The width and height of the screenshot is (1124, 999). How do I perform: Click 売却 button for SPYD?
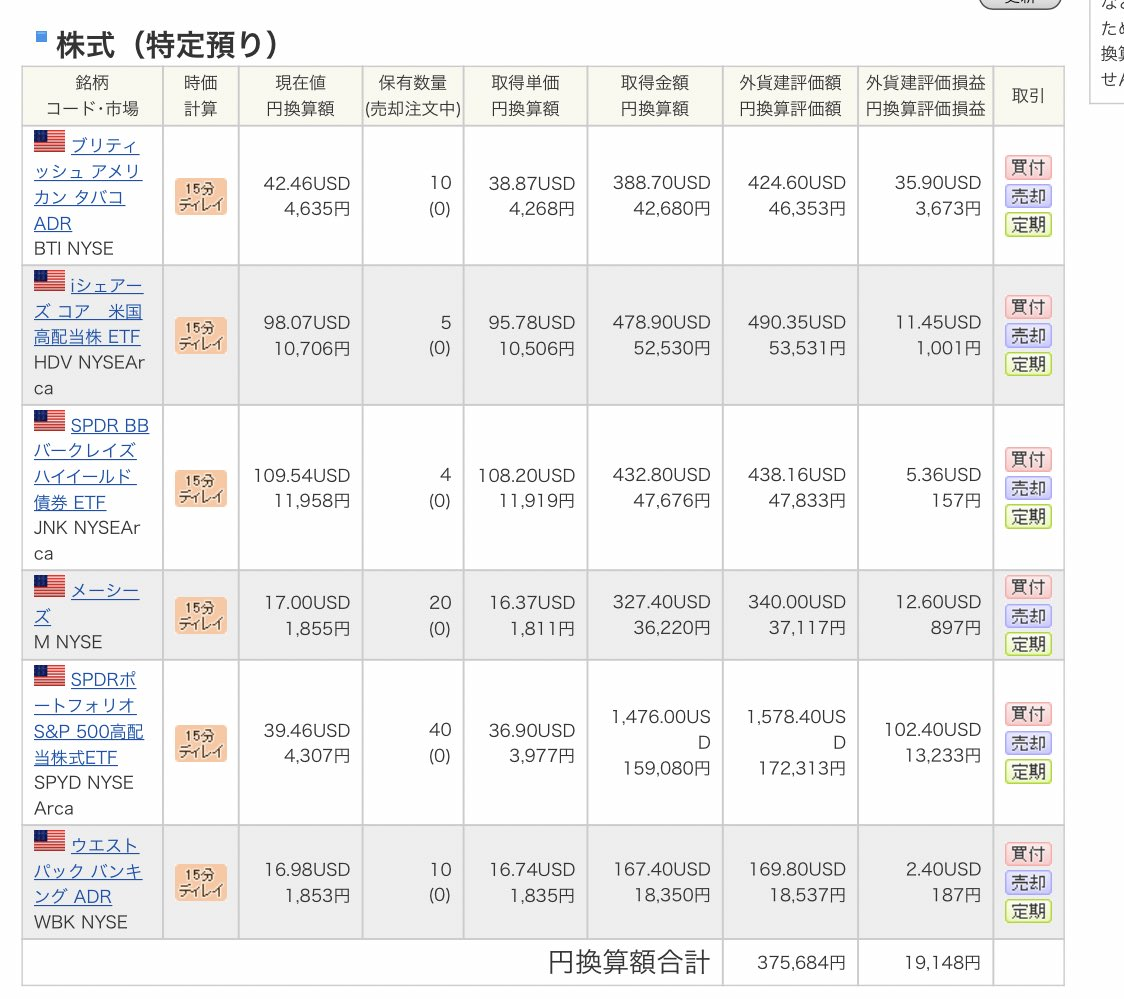pos(1028,743)
